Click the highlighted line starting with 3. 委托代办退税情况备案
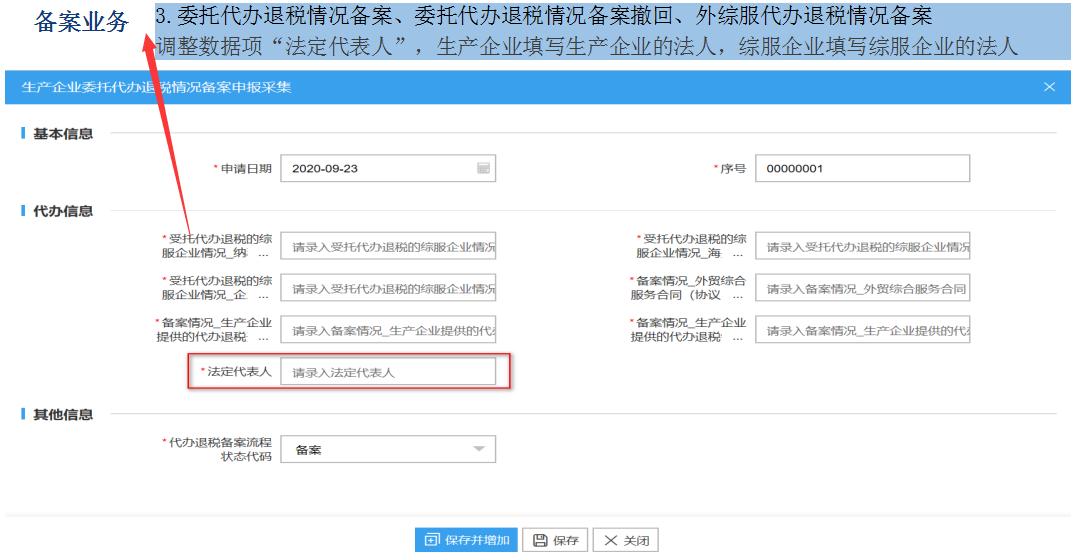Viewport: 1072px width, 555px height. (544, 16)
